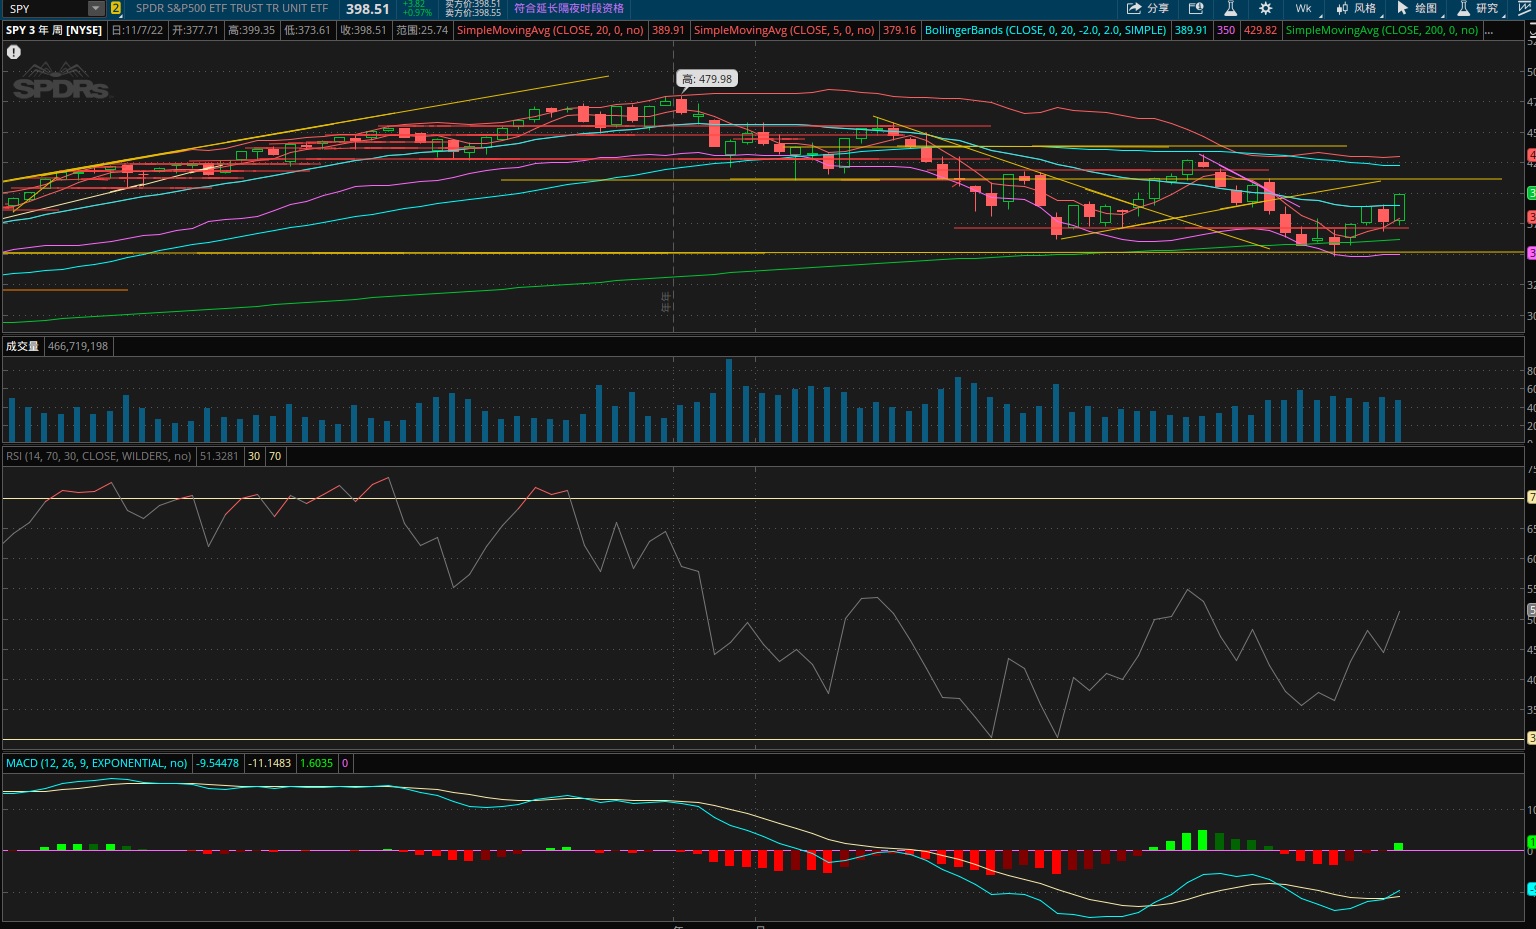Screen dimensions: 1536x929
Task: Click the 收:398.51 close price readout
Action: pyautogui.click(x=363, y=30)
